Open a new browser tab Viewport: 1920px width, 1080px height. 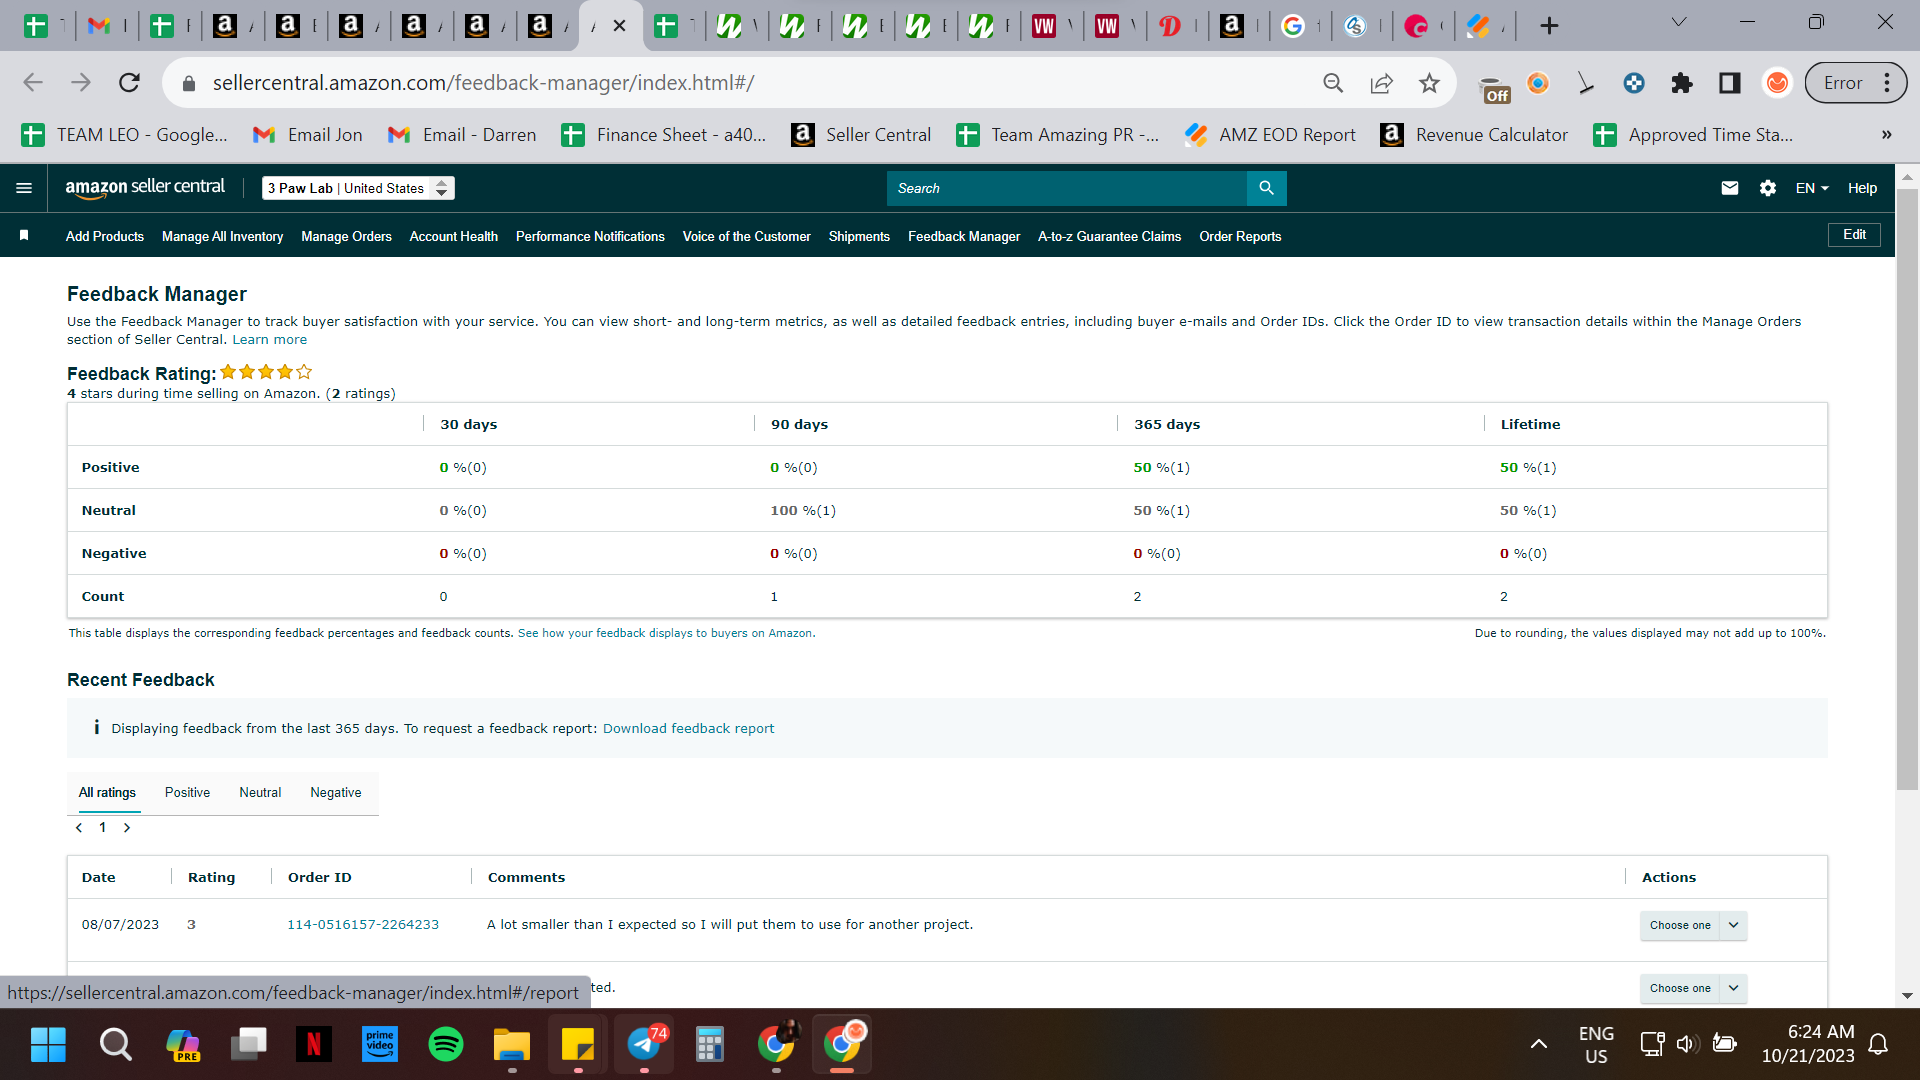pos(1549,26)
